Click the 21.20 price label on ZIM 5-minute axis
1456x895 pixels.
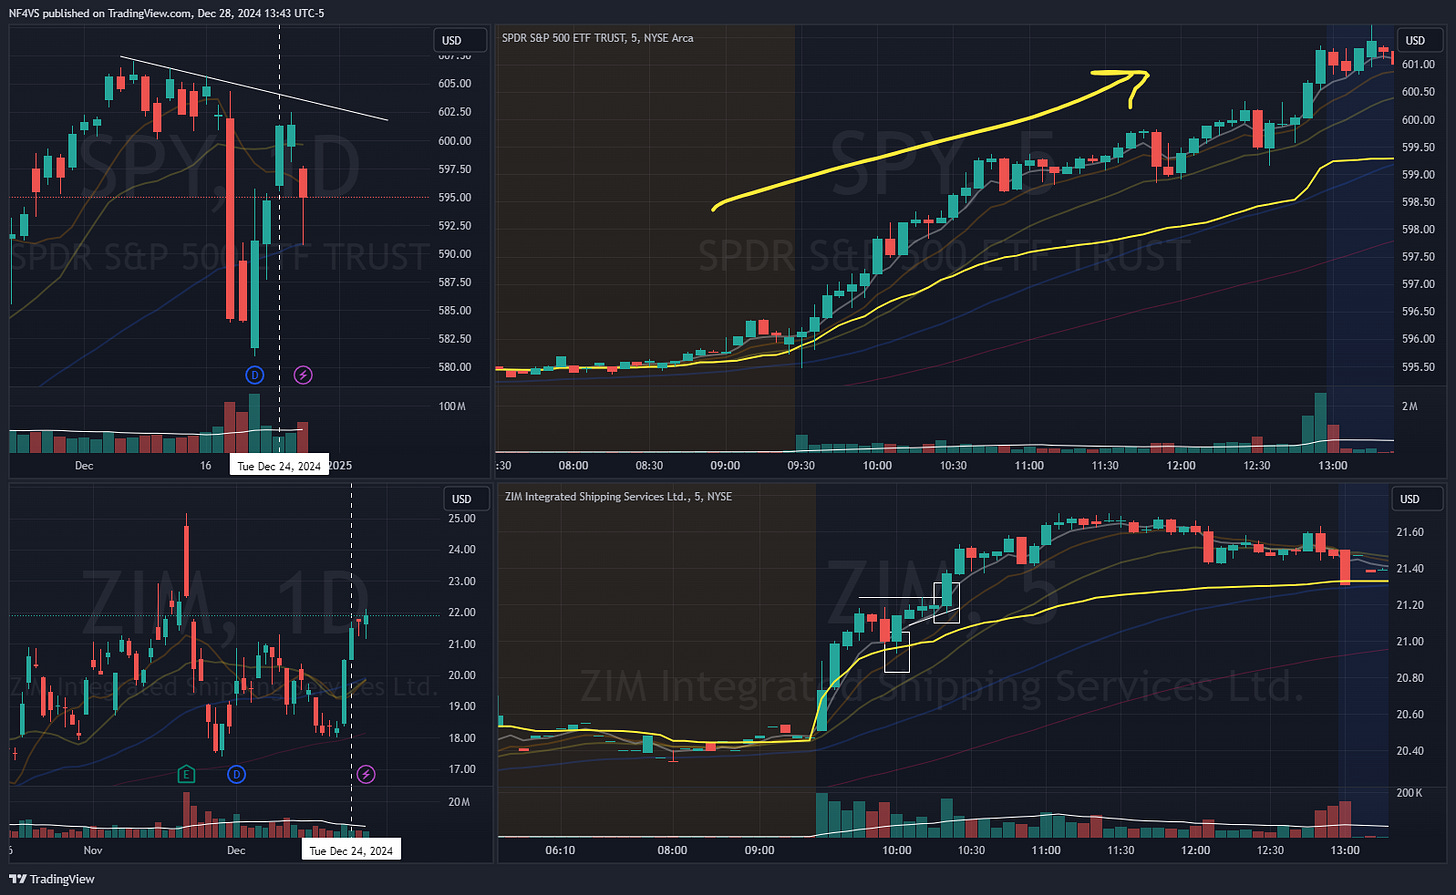tap(1410, 606)
